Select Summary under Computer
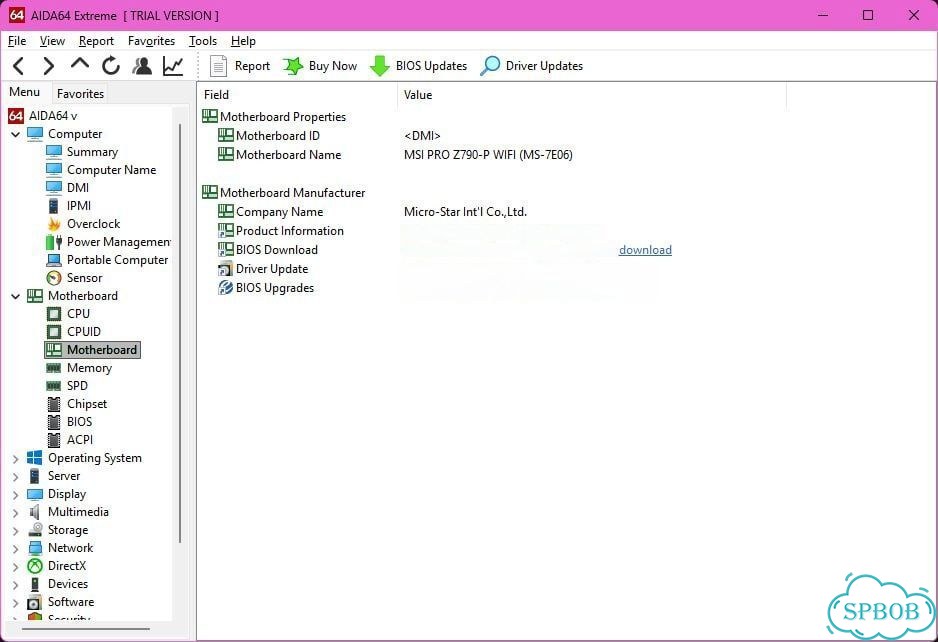Viewport: 938px width, 642px height. [x=82, y=152]
